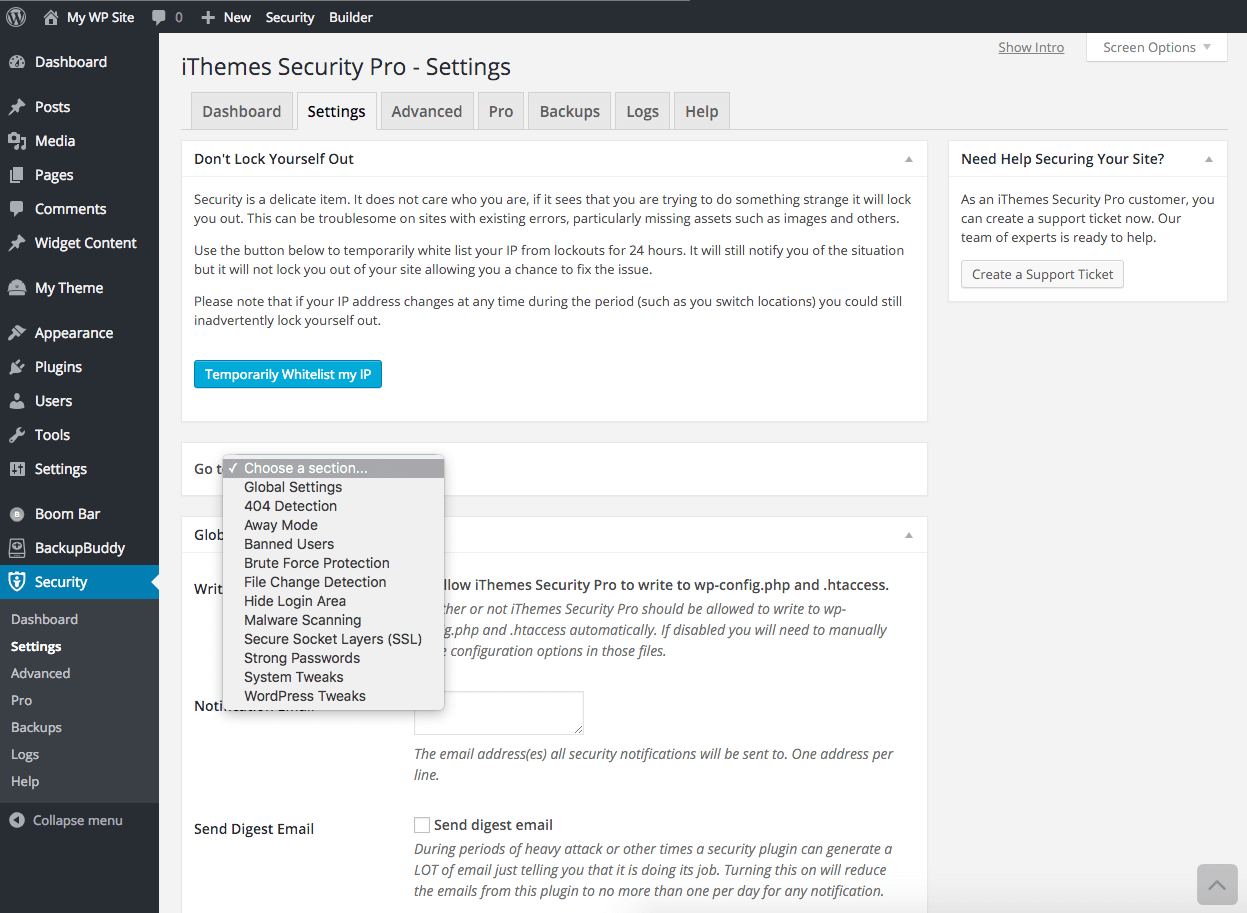
Task: Click the Media icon in sidebar
Action: [17, 141]
